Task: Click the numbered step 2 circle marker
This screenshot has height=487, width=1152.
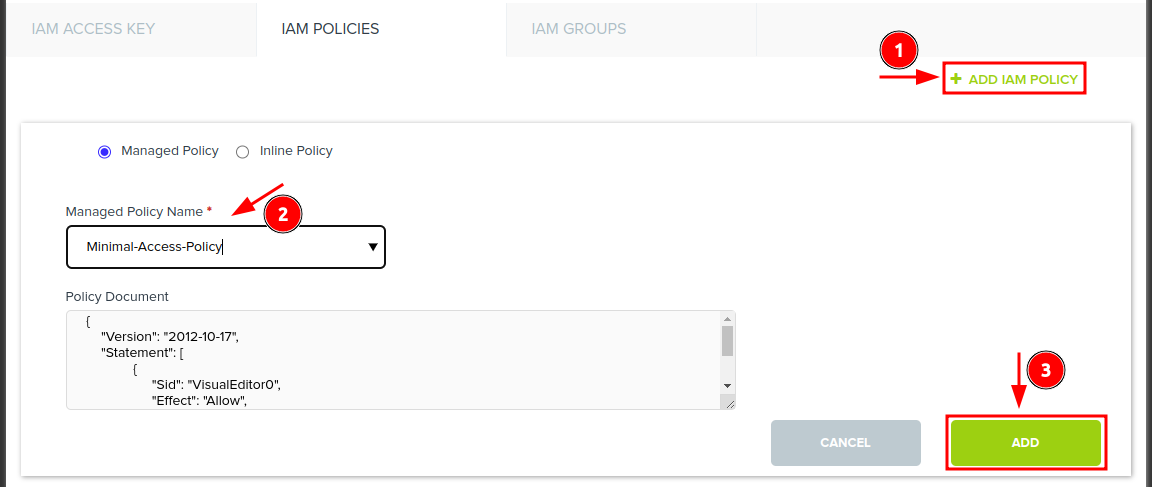Action: tap(283, 213)
